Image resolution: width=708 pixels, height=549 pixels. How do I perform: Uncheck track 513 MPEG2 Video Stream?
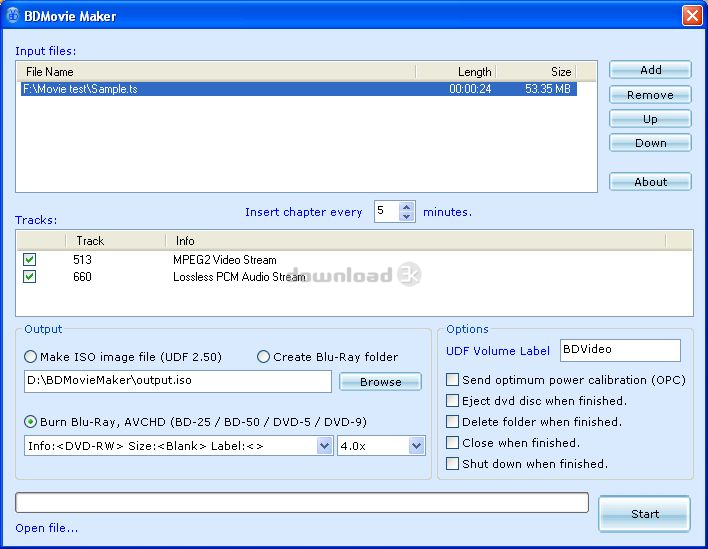click(29, 259)
